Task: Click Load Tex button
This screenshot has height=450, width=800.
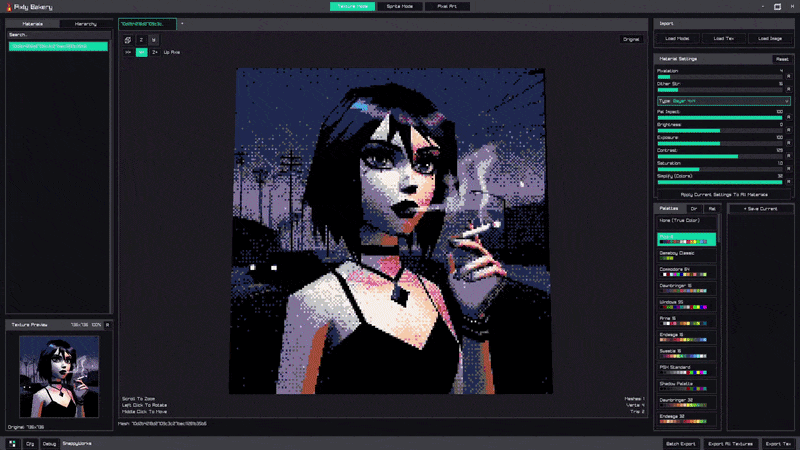Action: [x=723, y=38]
